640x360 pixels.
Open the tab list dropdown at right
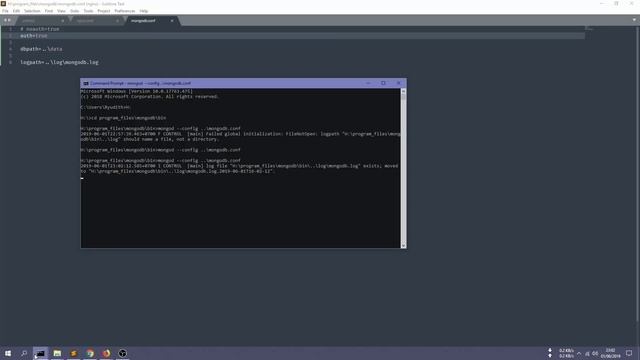click(634, 20)
